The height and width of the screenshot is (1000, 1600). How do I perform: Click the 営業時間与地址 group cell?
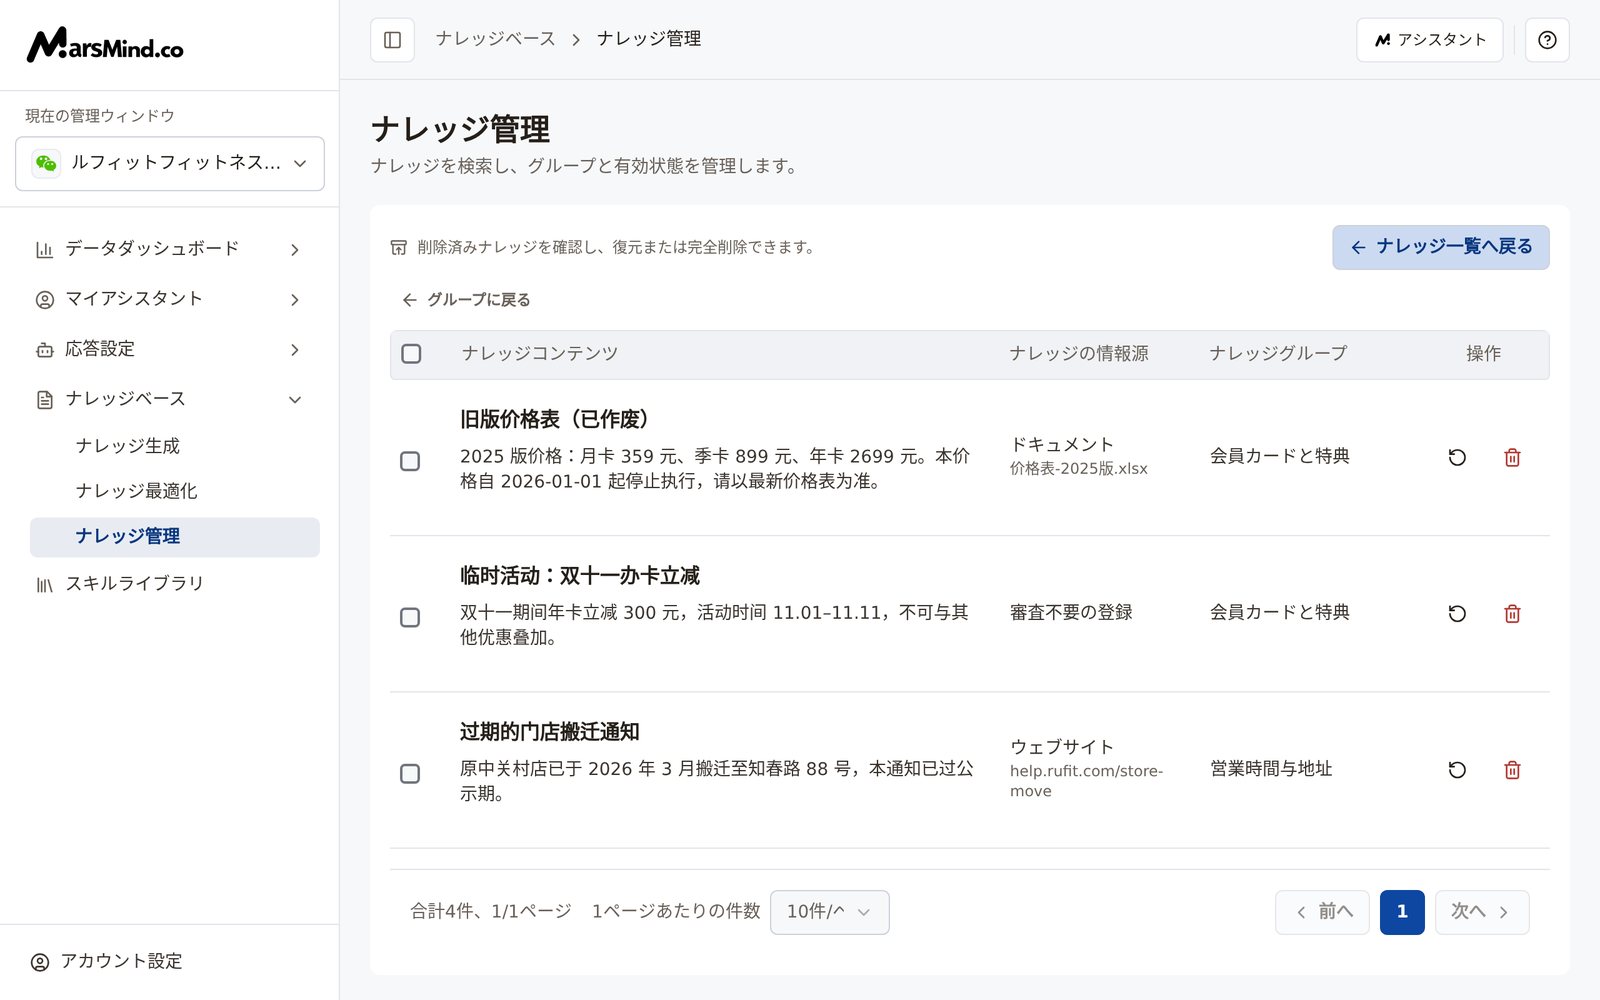coord(1271,769)
